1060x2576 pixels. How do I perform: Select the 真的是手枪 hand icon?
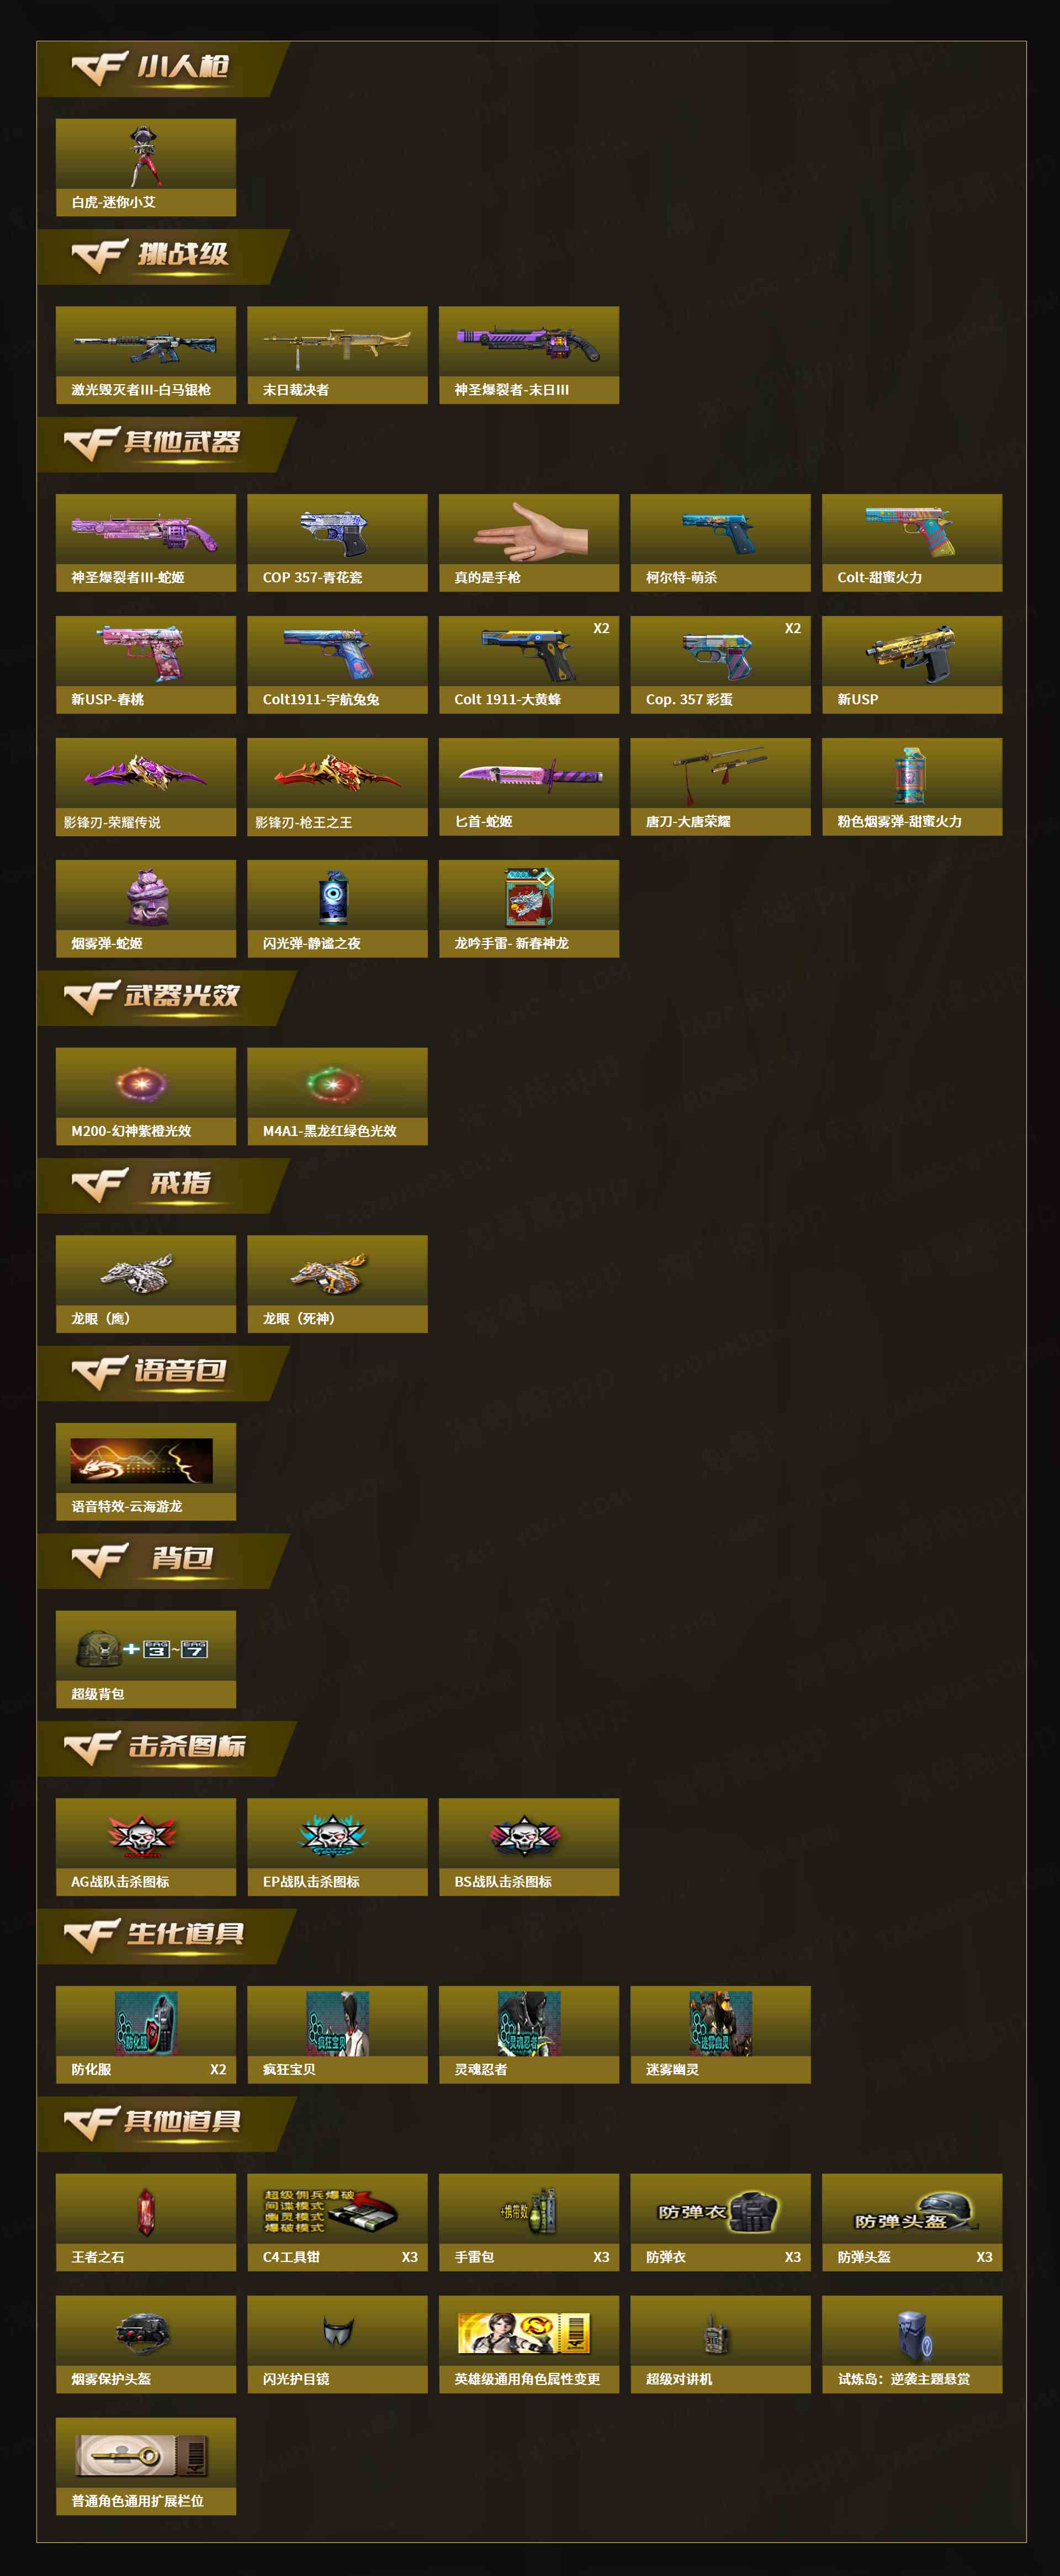pyautogui.click(x=529, y=543)
